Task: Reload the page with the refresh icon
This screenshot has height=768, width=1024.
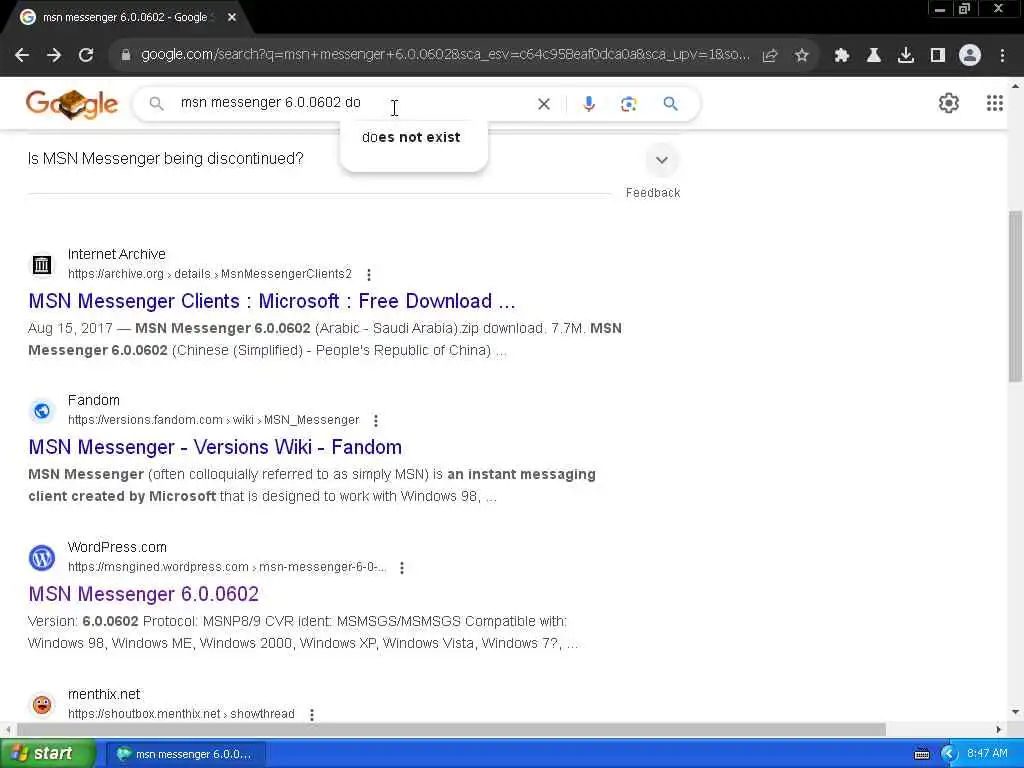Action: tap(86, 56)
